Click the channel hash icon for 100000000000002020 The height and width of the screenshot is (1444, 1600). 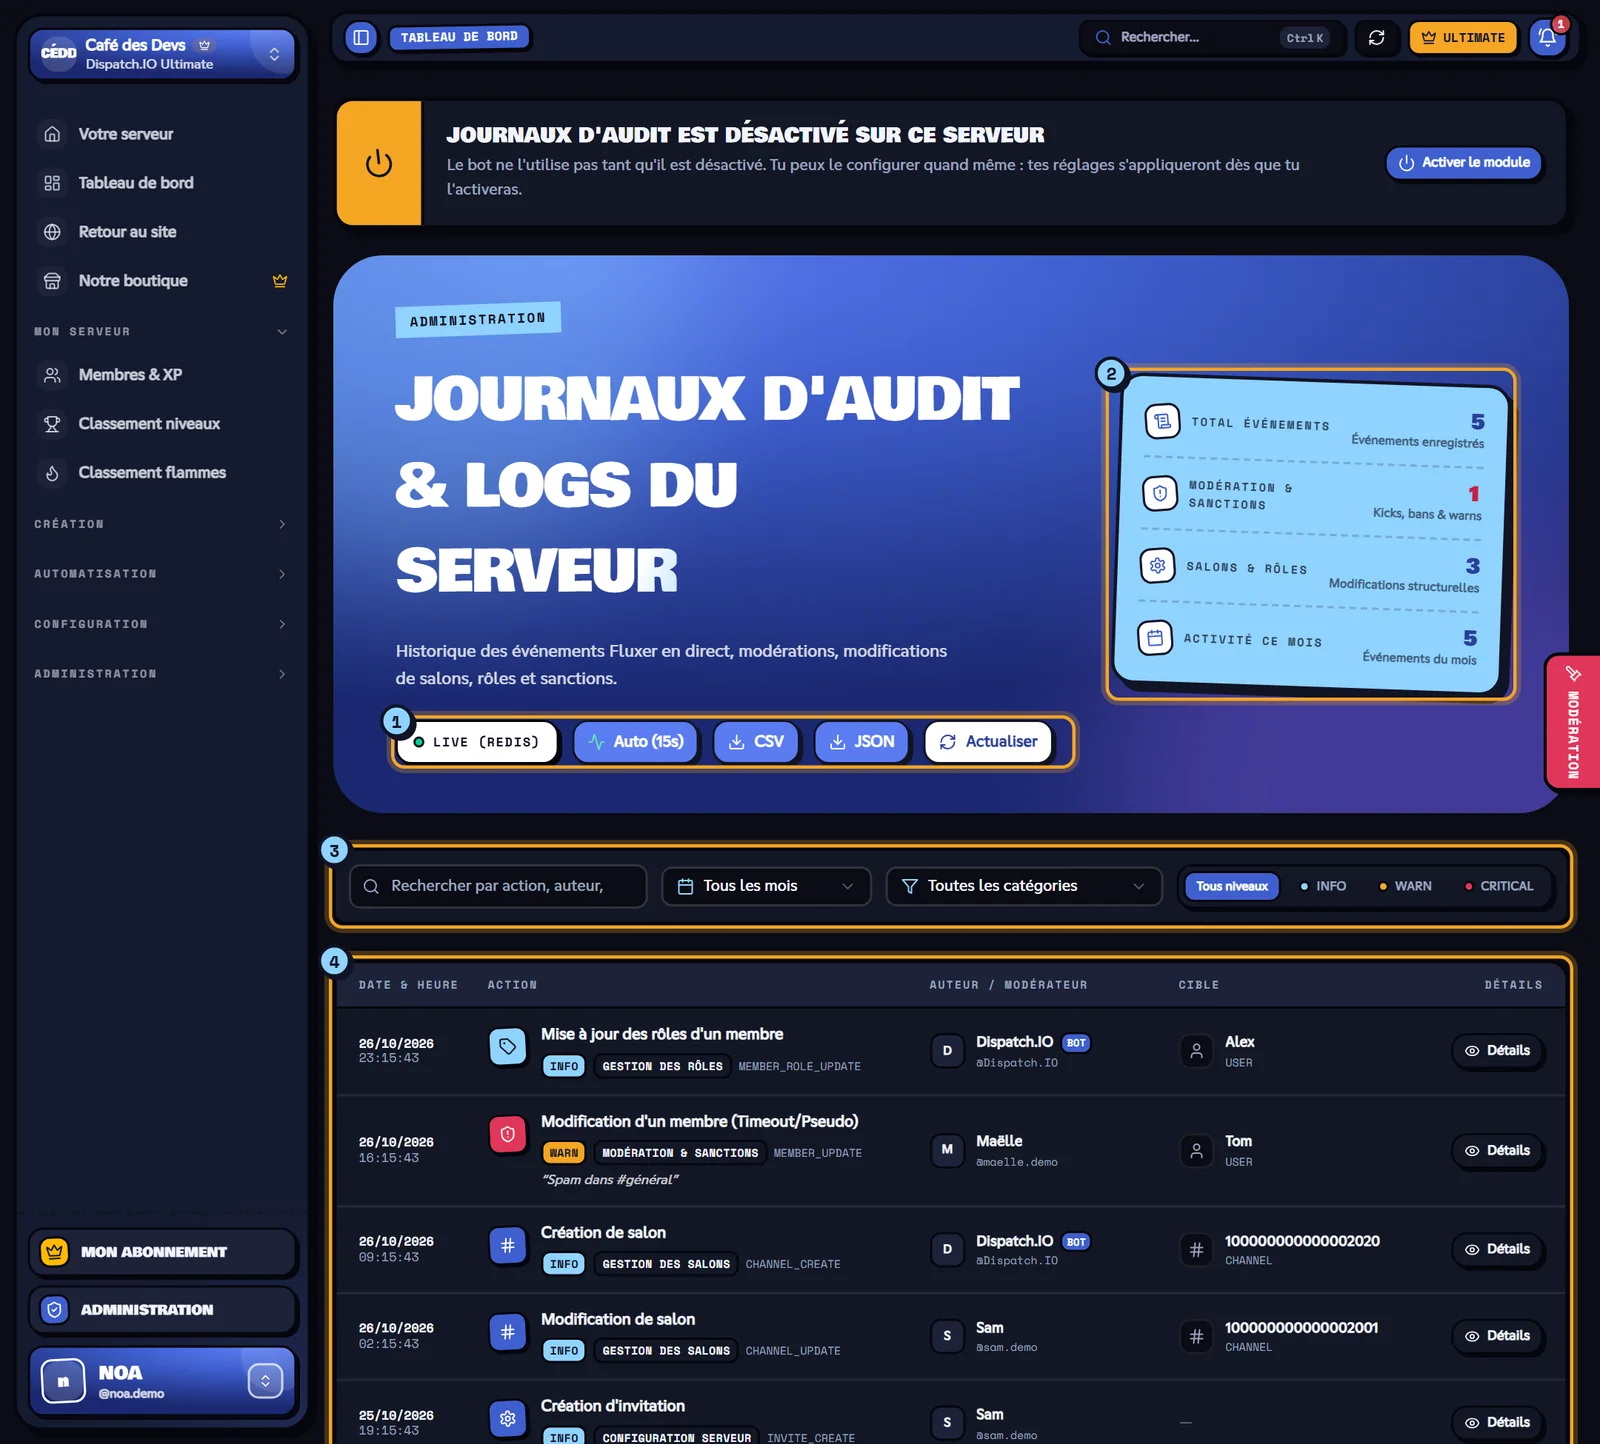click(x=1196, y=1249)
